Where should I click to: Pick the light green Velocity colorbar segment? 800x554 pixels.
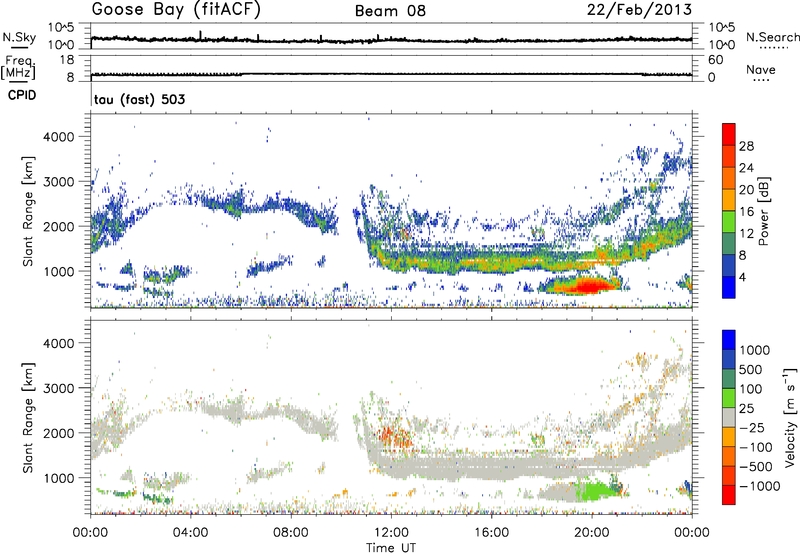pos(729,398)
